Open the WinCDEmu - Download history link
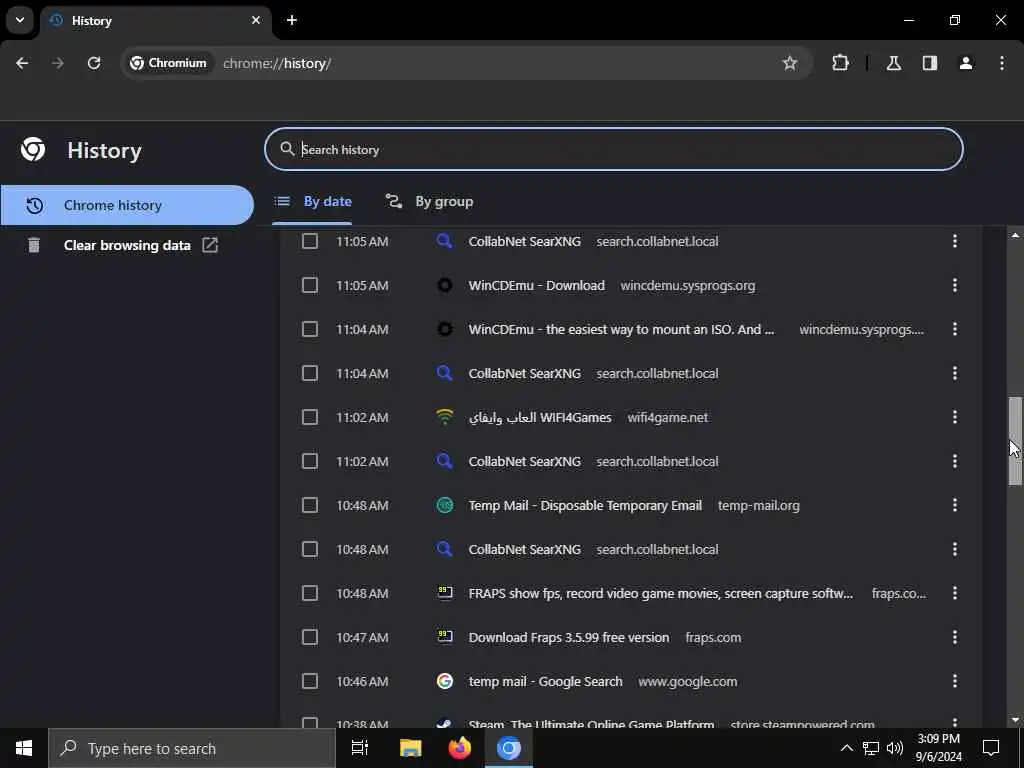The image size is (1024, 768). point(536,285)
